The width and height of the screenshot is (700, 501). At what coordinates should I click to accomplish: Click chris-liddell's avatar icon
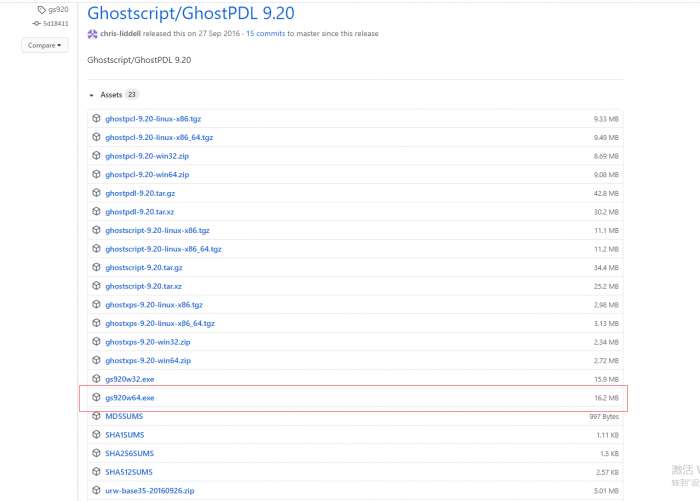92,34
